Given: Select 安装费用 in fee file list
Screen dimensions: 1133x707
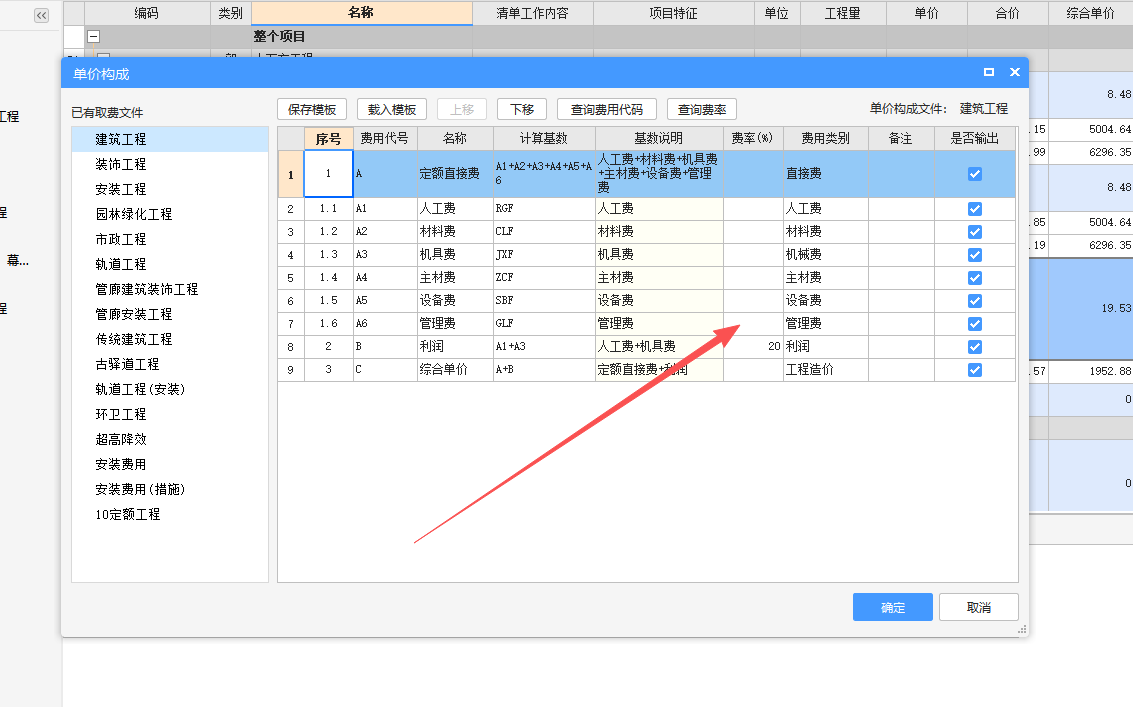Looking at the screenshot, I should click(x=170, y=464).
